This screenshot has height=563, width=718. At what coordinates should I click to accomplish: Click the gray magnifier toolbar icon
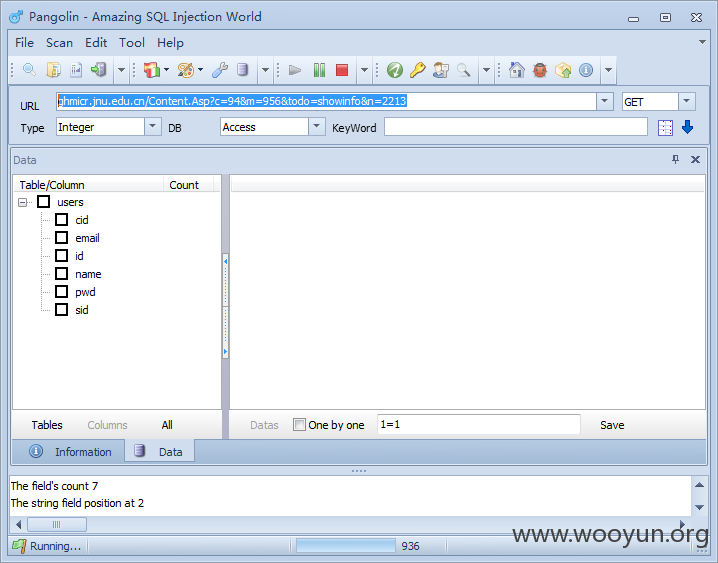463,70
